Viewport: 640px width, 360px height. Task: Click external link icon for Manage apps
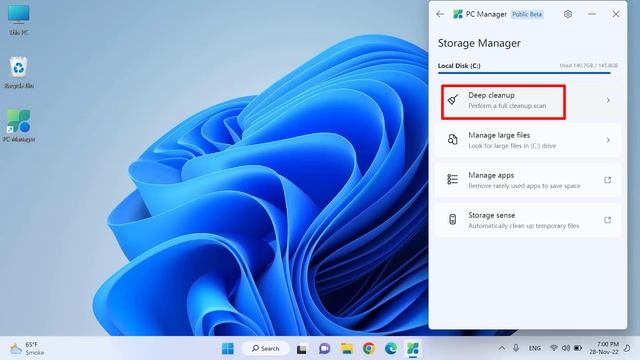[x=607, y=180]
